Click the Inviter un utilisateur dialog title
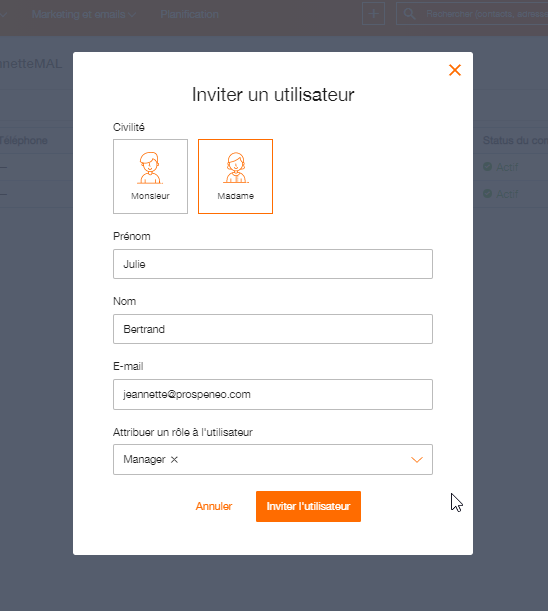Screen dimensions: 548x611 pyautogui.click(x=273, y=95)
